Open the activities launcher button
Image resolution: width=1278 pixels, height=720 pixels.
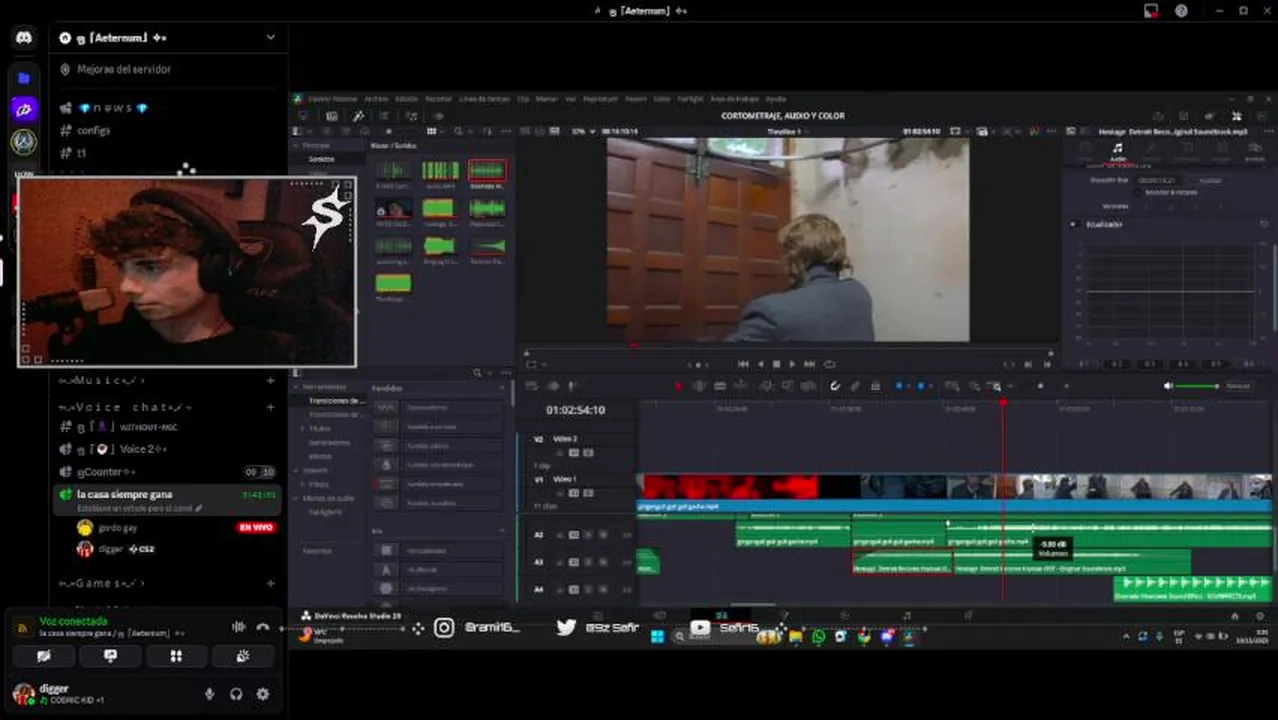click(x=176, y=656)
